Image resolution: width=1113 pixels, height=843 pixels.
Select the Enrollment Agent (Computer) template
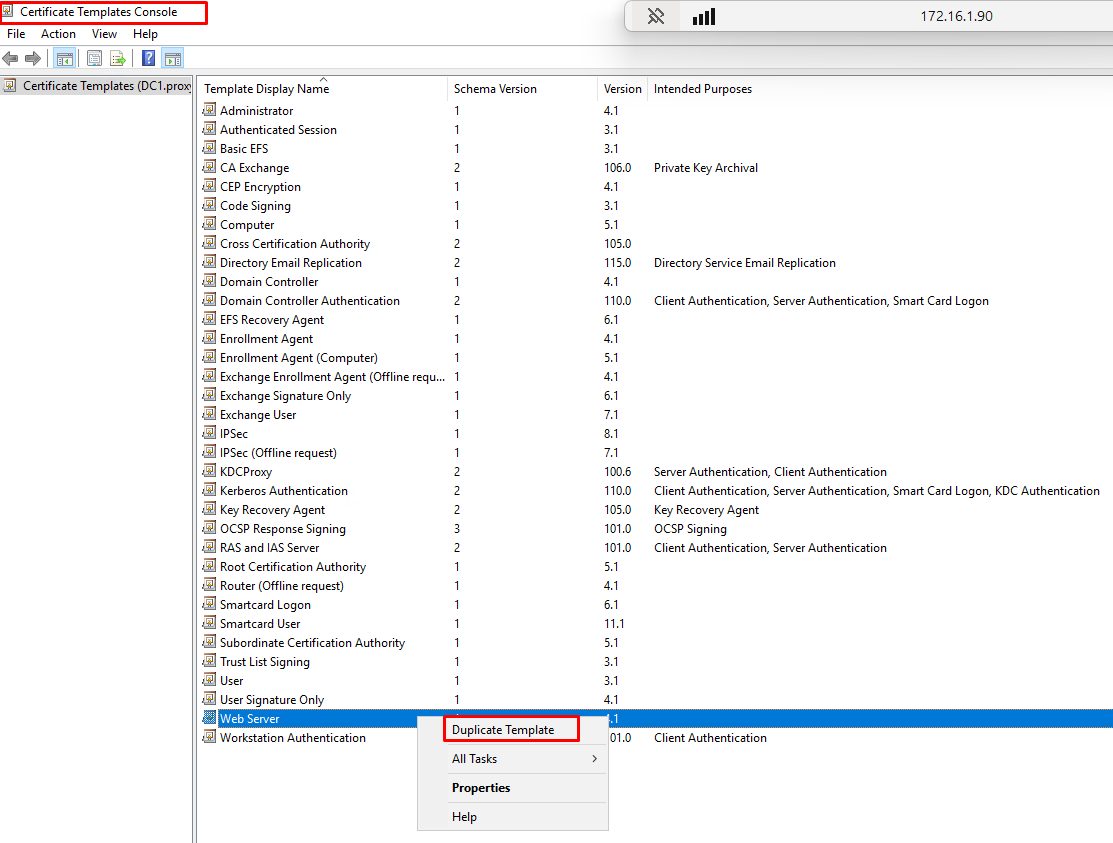pyautogui.click(x=299, y=358)
